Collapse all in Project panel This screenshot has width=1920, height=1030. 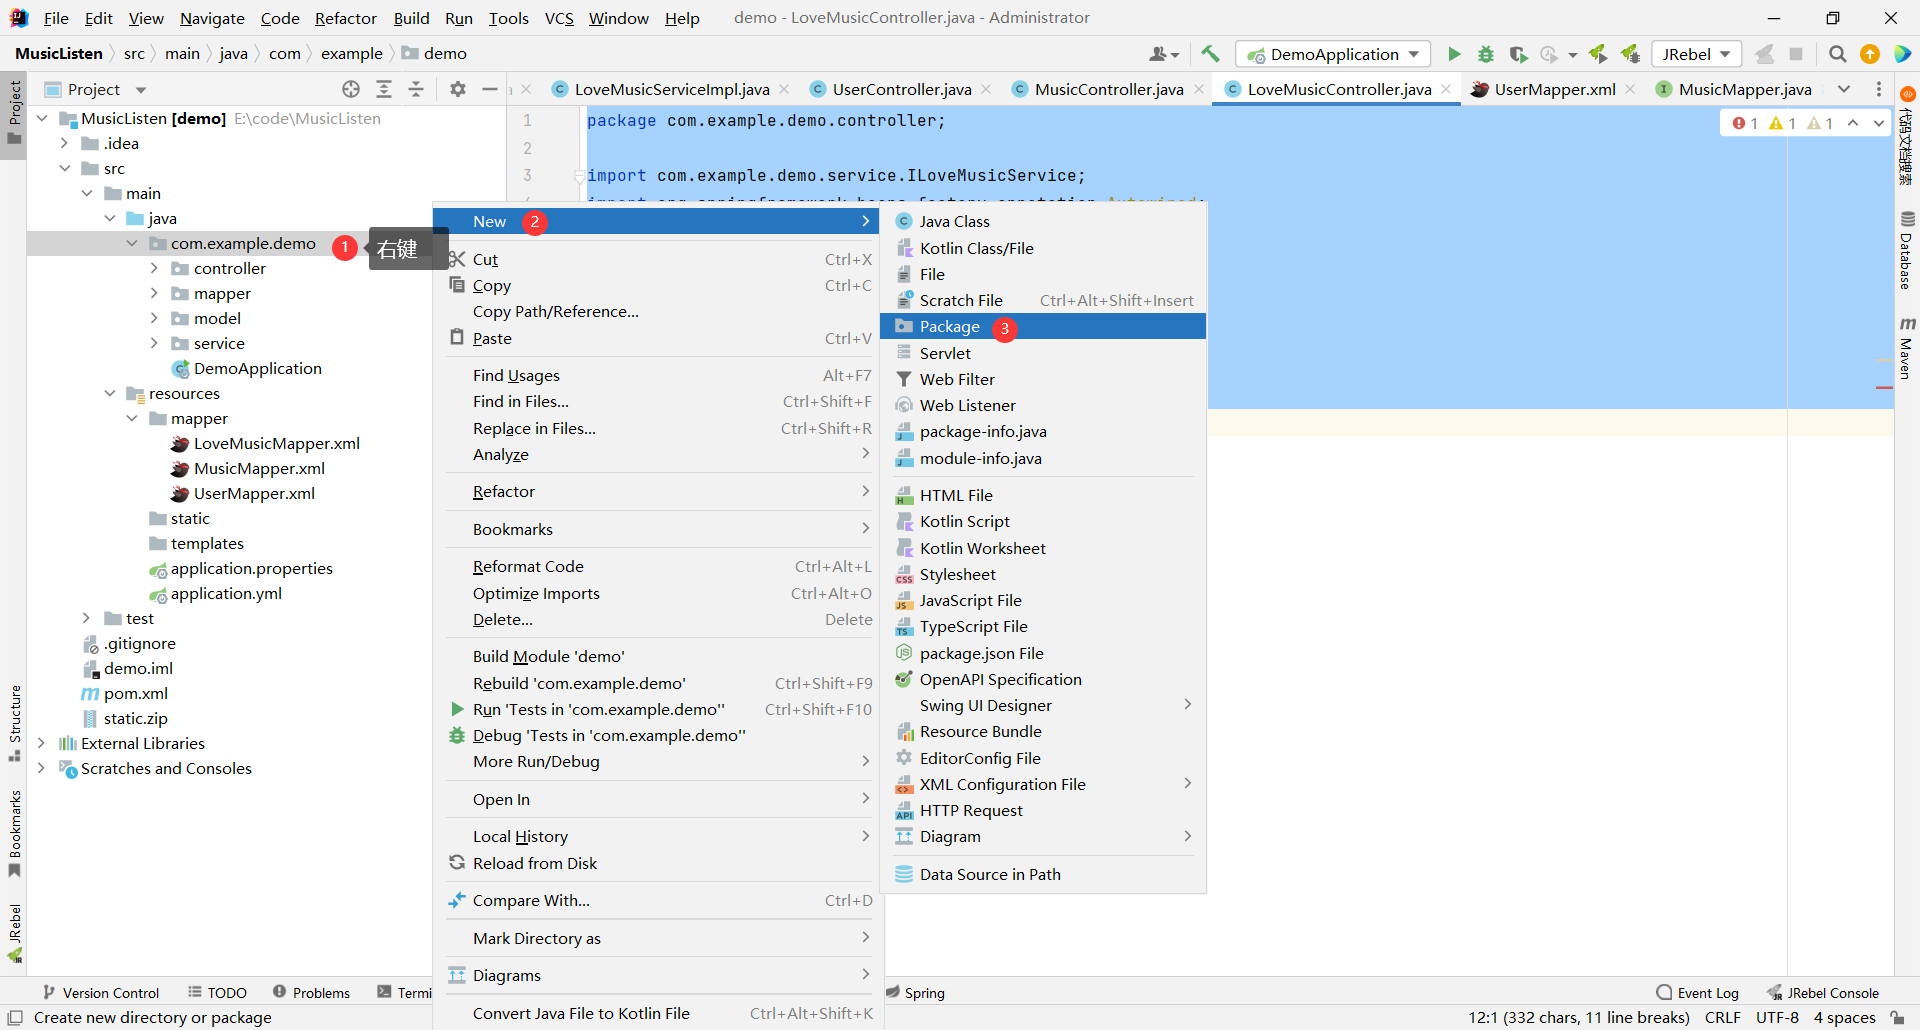coord(416,89)
